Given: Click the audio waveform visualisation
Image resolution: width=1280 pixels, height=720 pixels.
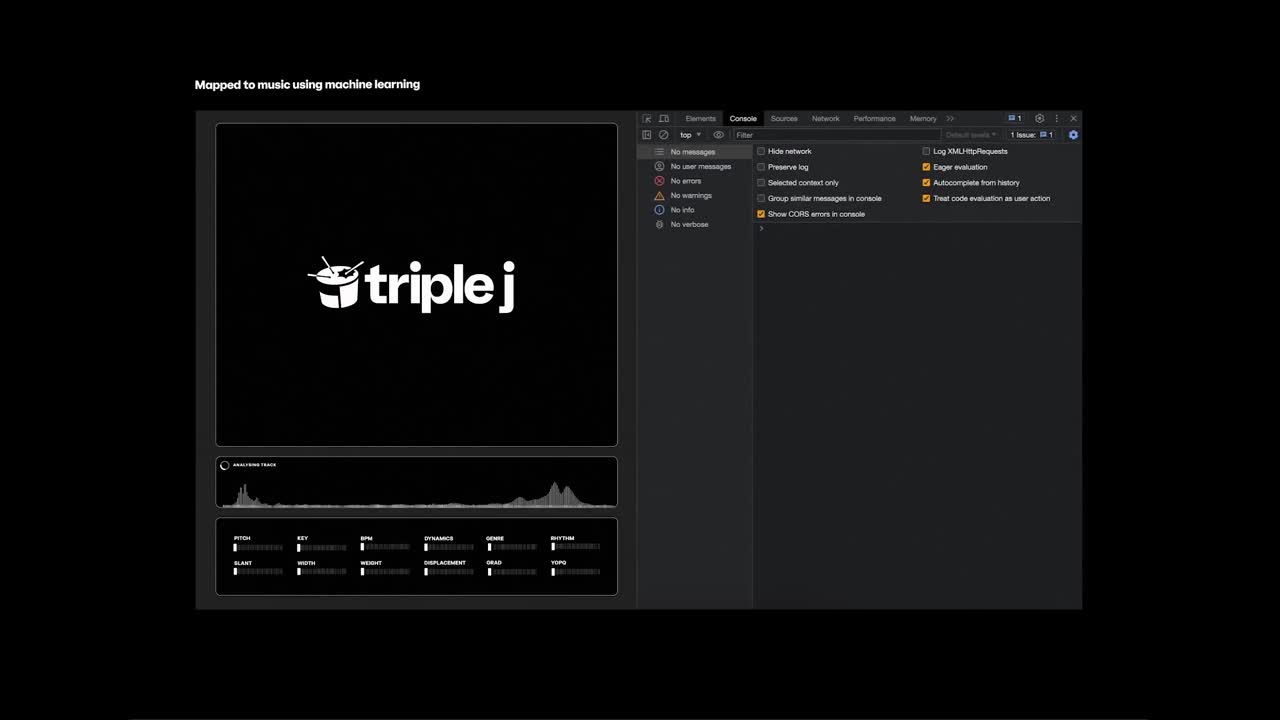Looking at the screenshot, I should click(x=416, y=494).
